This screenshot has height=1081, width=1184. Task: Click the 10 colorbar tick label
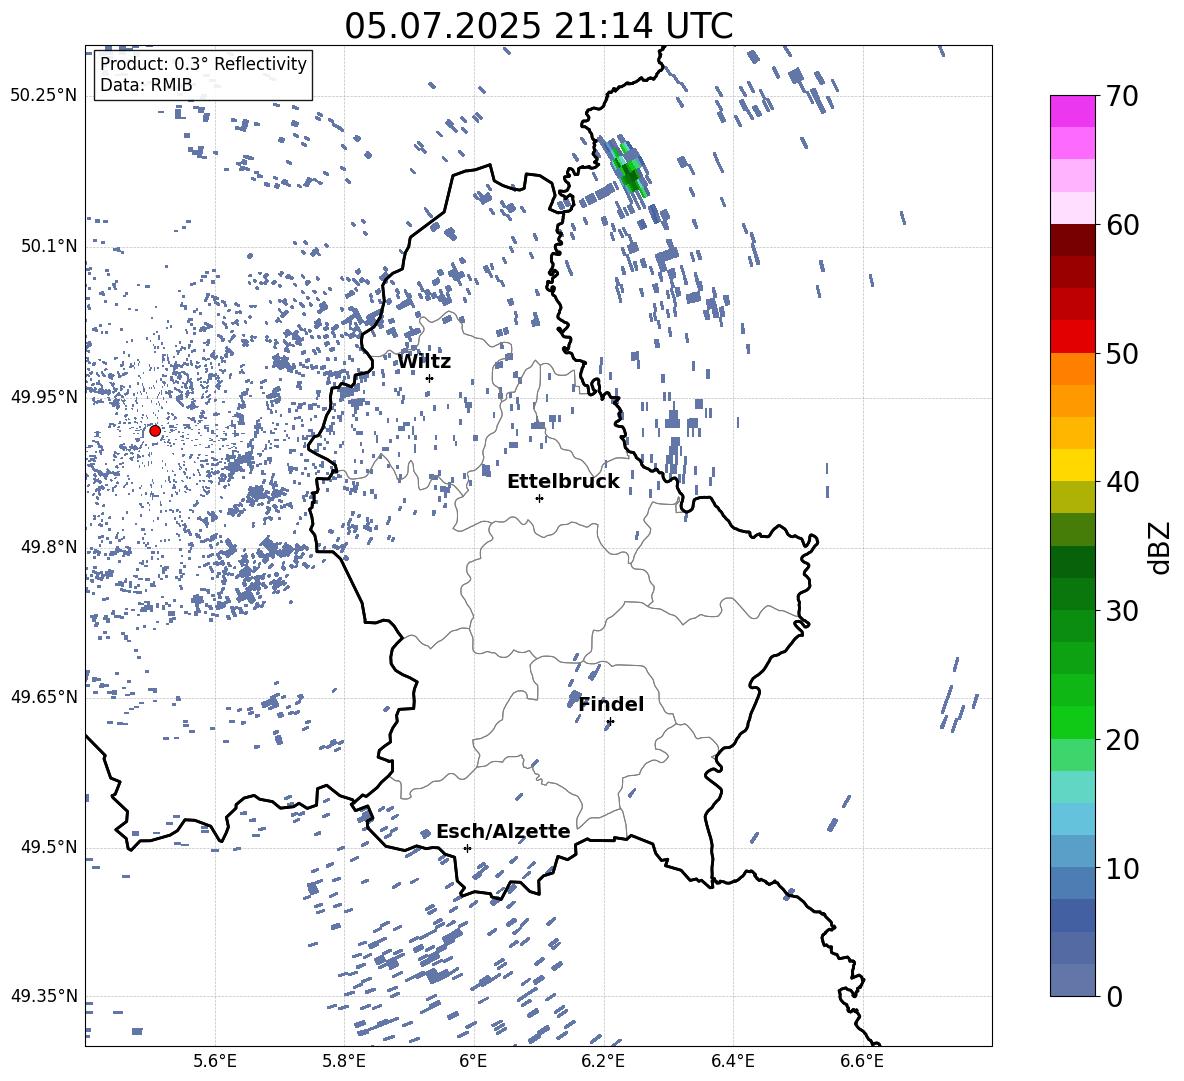[x=1122, y=868]
